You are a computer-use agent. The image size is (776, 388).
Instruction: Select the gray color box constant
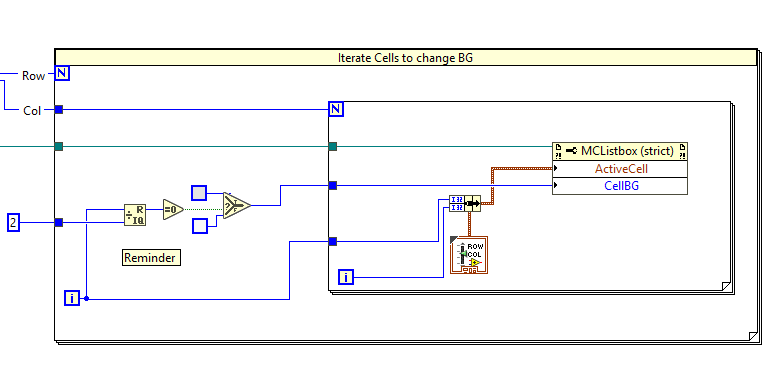click(199, 193)
